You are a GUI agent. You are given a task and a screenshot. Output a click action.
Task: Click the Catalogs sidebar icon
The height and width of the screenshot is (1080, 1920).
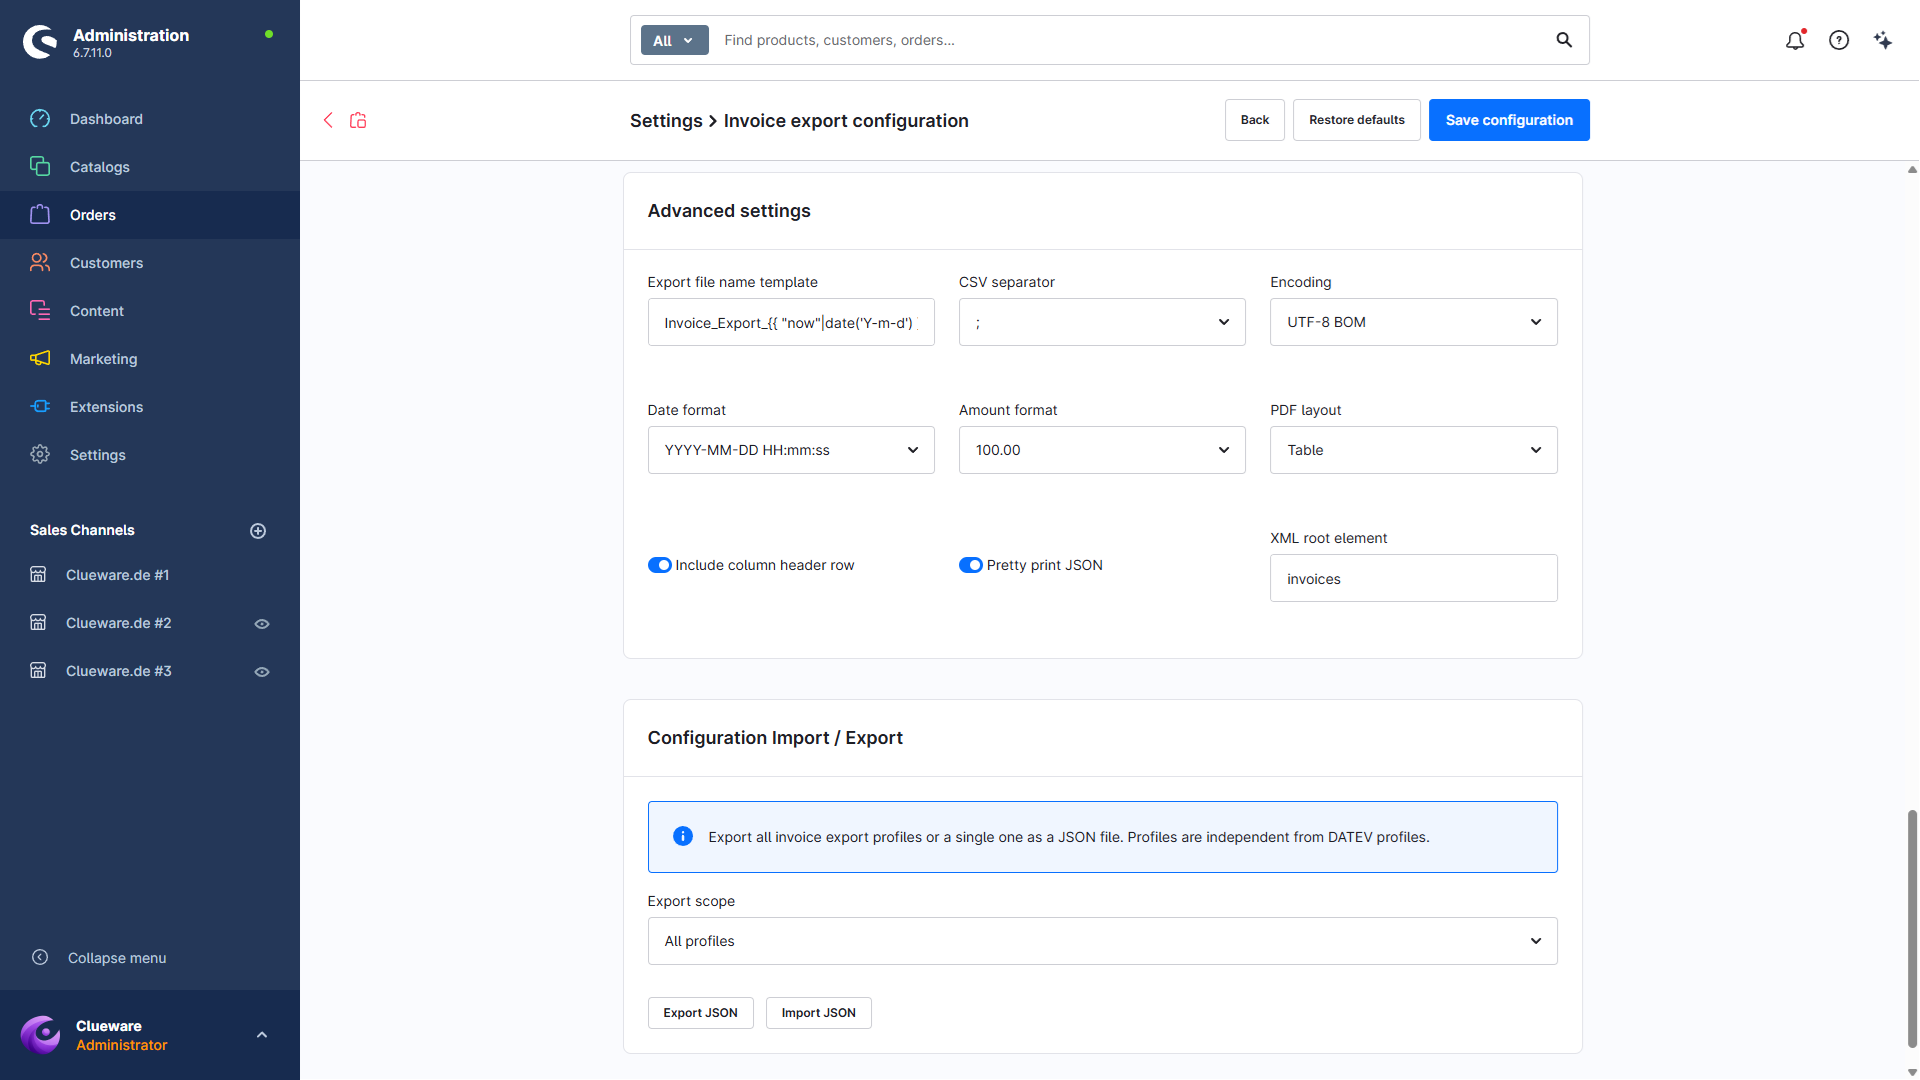coord(40,167)
